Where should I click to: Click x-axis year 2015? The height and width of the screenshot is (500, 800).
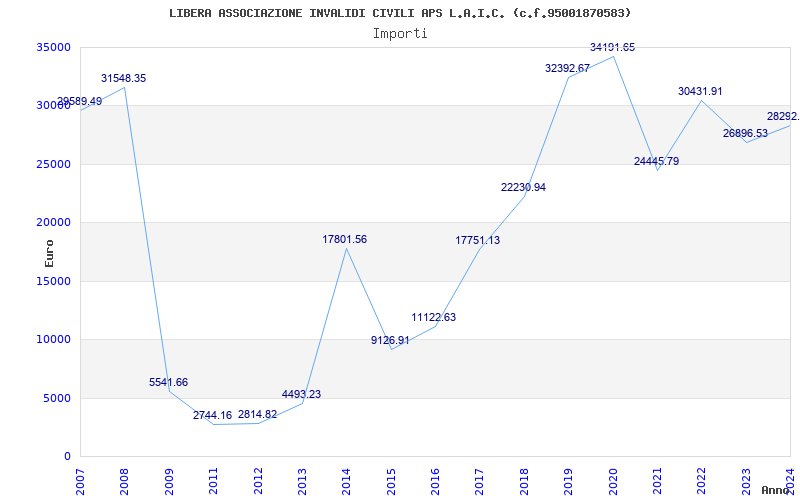(x=391, y=482)
